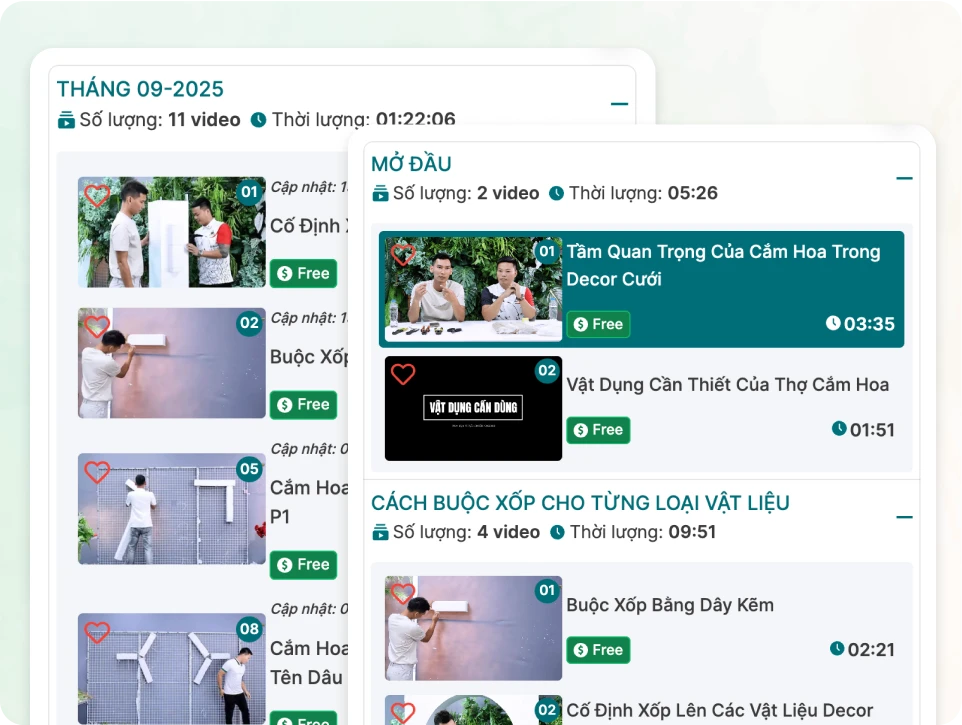Toggle heart on Buộc Xốp Bằng Dây Kẽm

click(403, 594)
